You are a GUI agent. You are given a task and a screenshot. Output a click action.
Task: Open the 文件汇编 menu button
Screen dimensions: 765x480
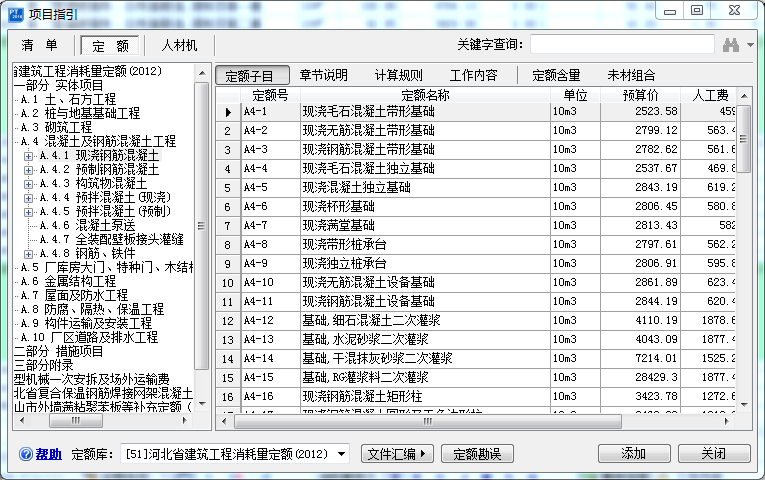pos(397,454)
